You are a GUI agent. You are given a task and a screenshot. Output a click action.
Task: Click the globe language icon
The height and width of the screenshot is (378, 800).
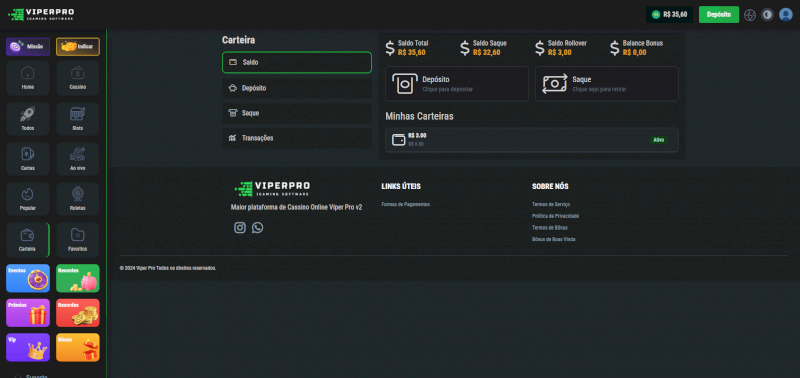[749, 15]
